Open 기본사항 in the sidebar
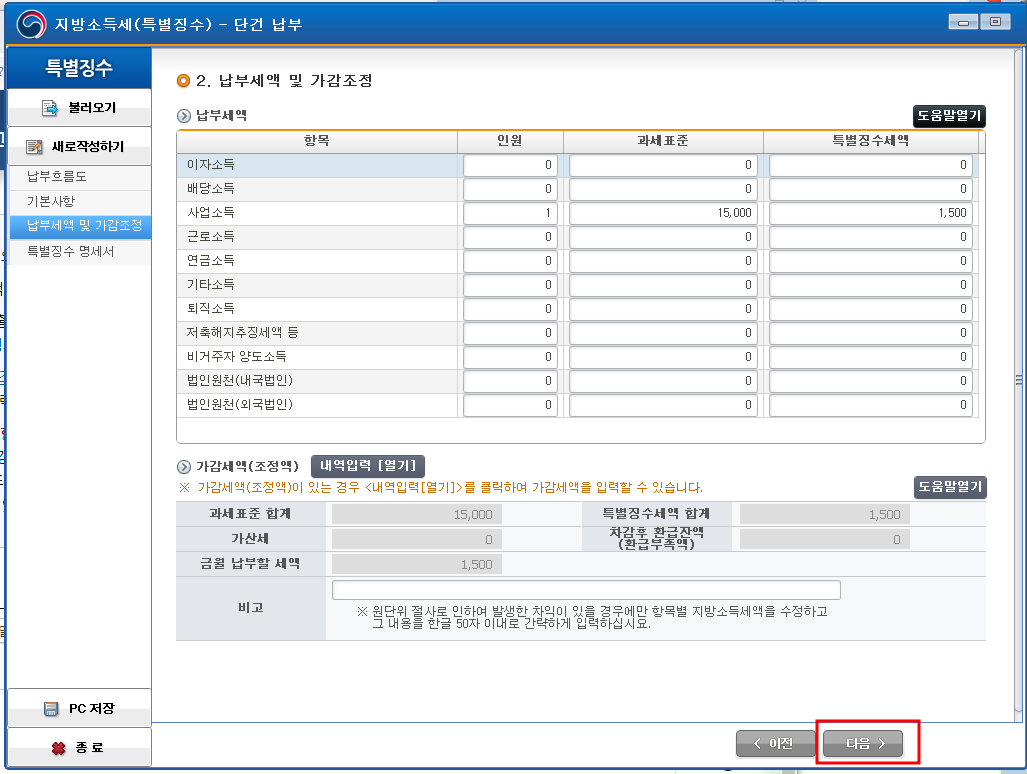 80,202
